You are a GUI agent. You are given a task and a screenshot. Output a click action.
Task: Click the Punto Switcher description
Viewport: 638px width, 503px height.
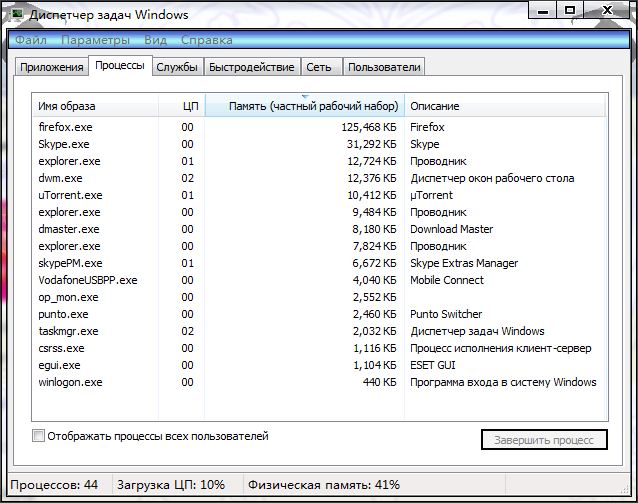pos(446,314)
